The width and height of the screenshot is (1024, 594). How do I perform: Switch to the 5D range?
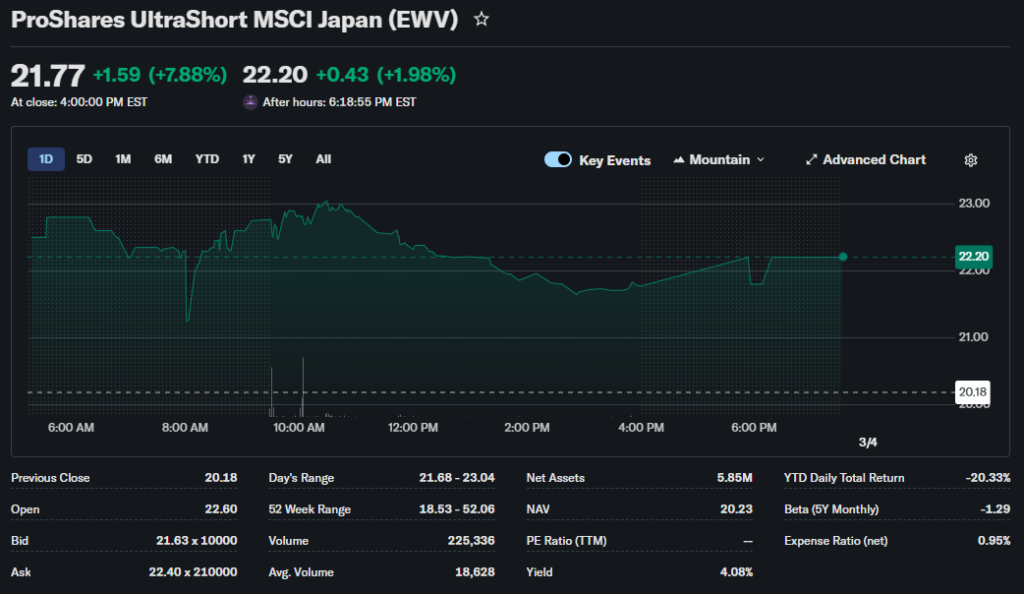85,159
